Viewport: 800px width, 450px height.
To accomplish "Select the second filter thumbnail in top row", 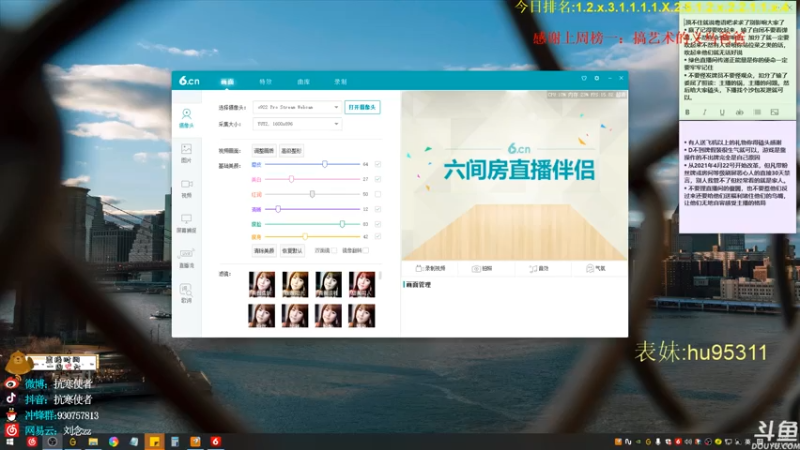I will 295,284.
